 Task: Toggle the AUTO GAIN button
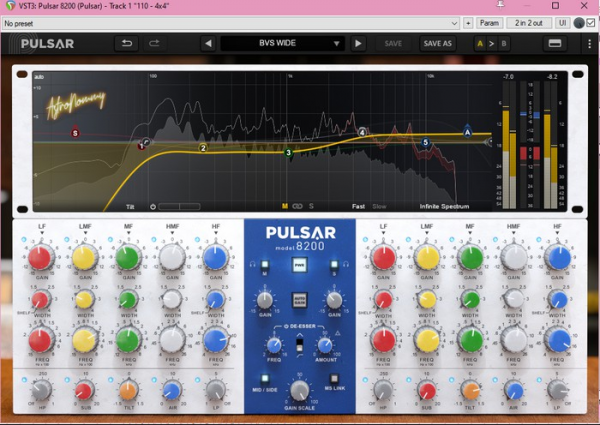(x=299, y=300)
